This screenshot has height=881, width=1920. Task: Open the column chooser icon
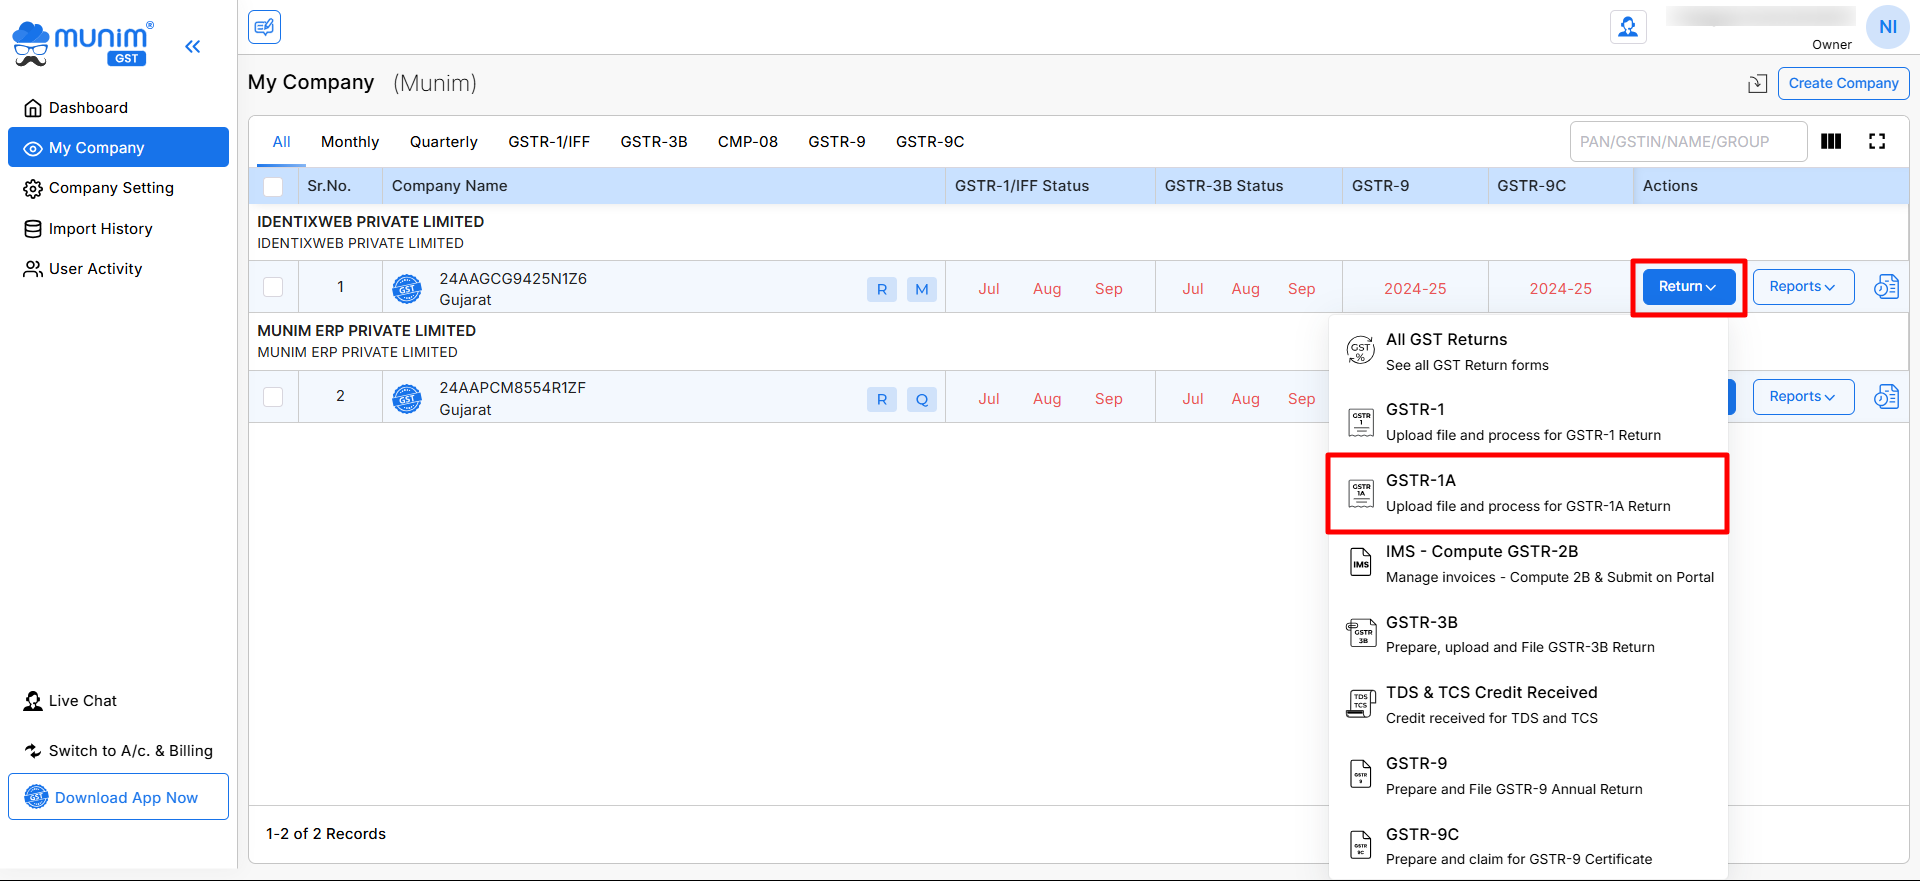point(1831,141)
